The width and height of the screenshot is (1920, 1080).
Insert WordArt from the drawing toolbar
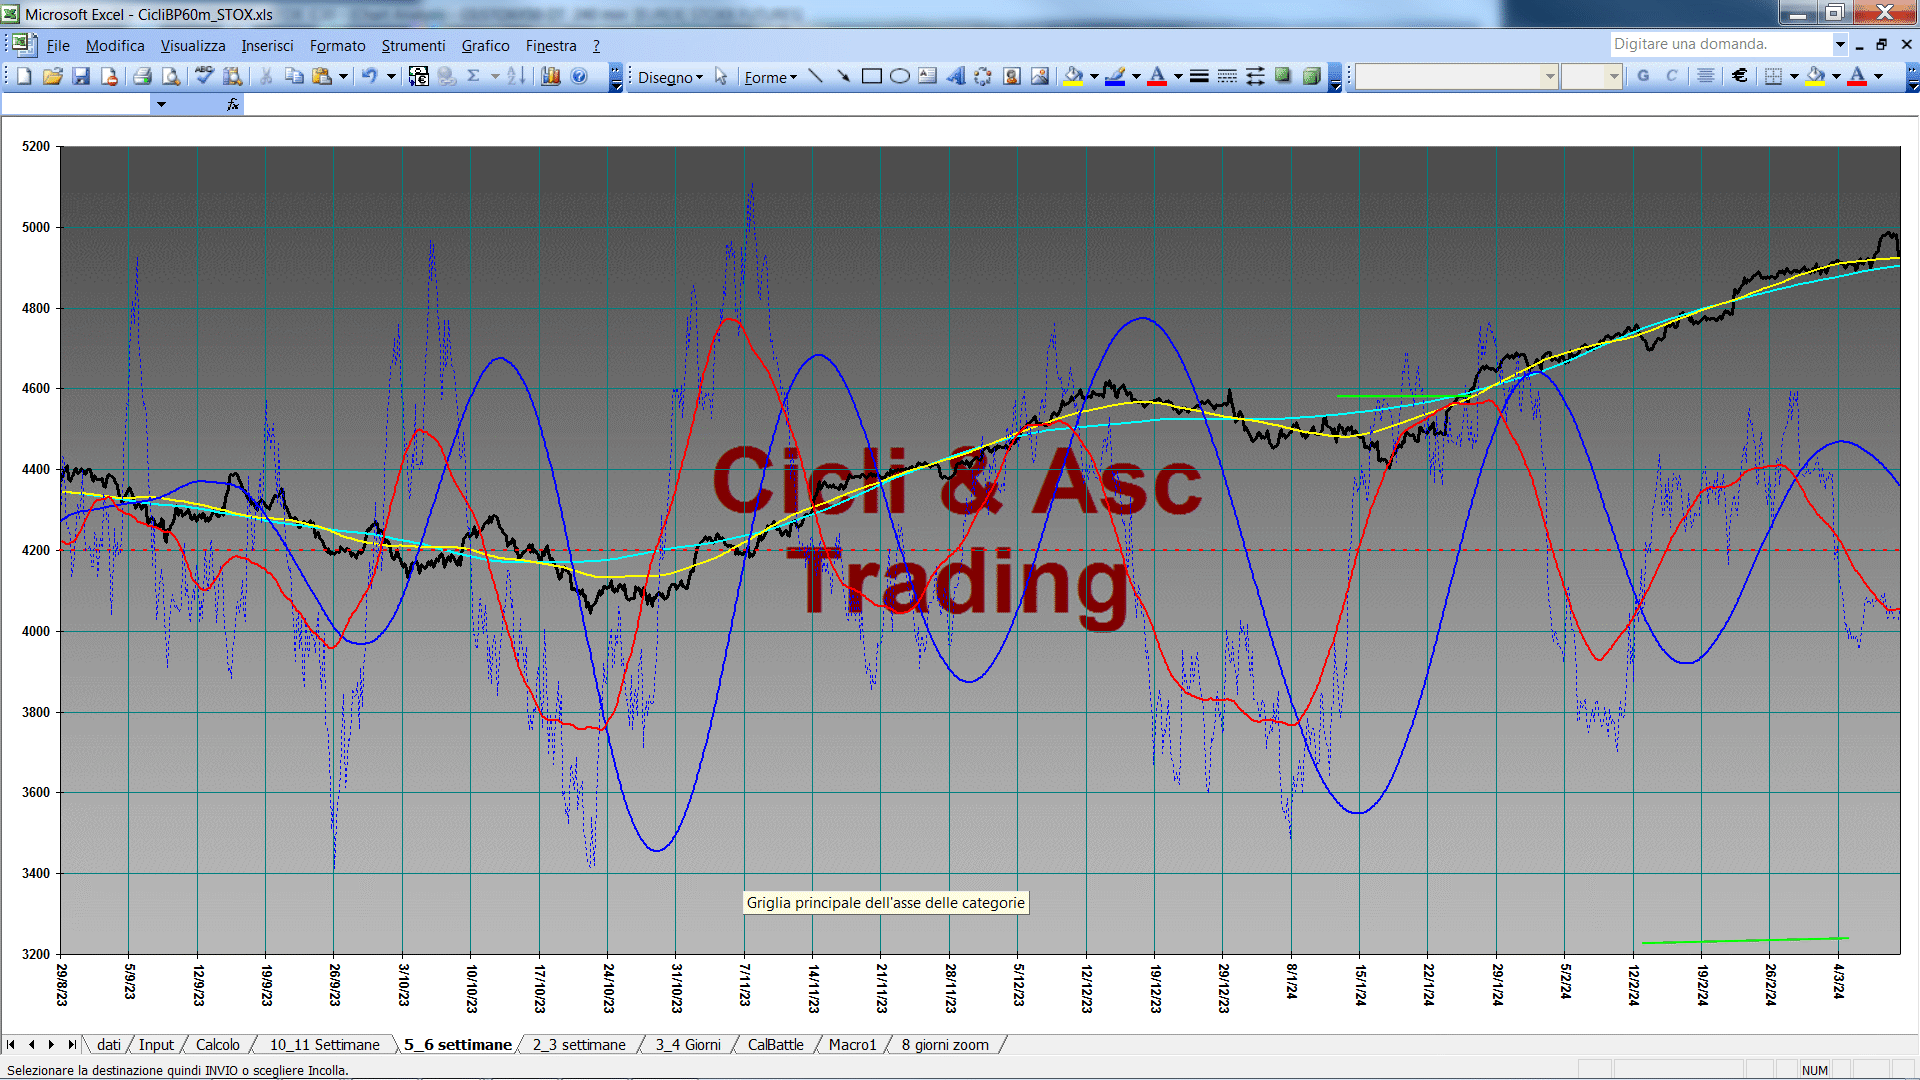coord(956,77)
